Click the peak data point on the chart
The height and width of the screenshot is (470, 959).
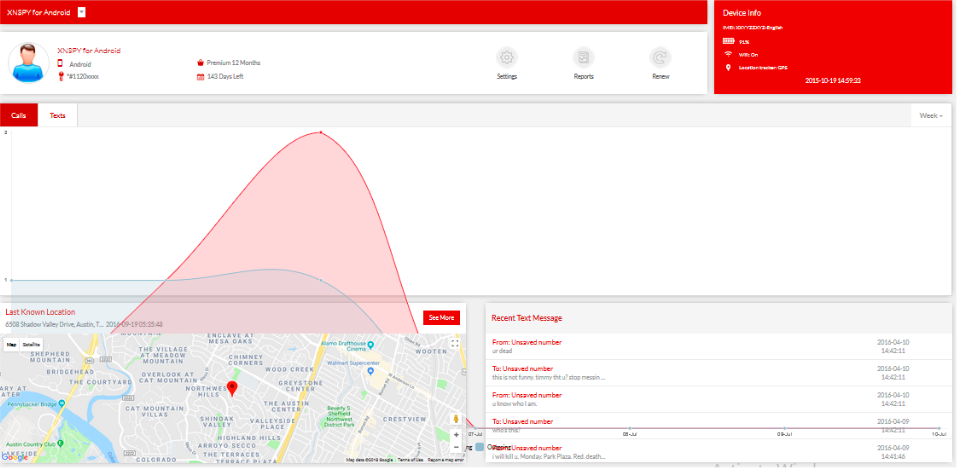tap(321, 132)
